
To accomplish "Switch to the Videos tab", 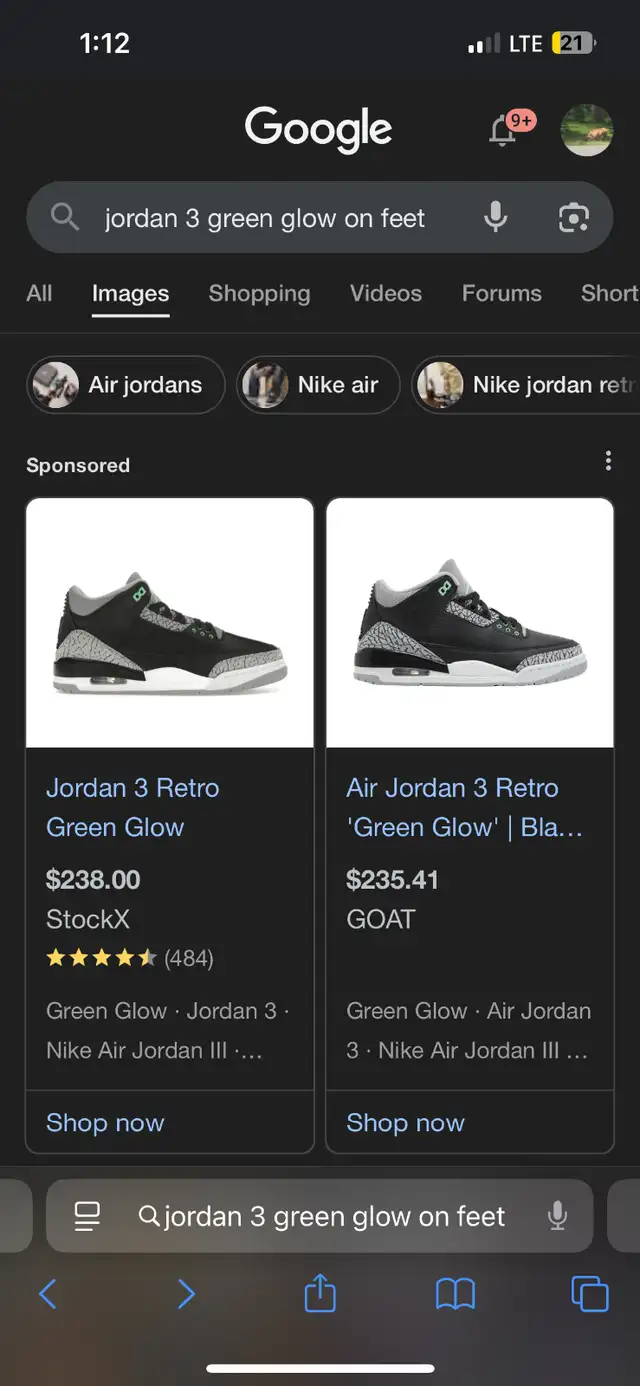I will (386, 293).
